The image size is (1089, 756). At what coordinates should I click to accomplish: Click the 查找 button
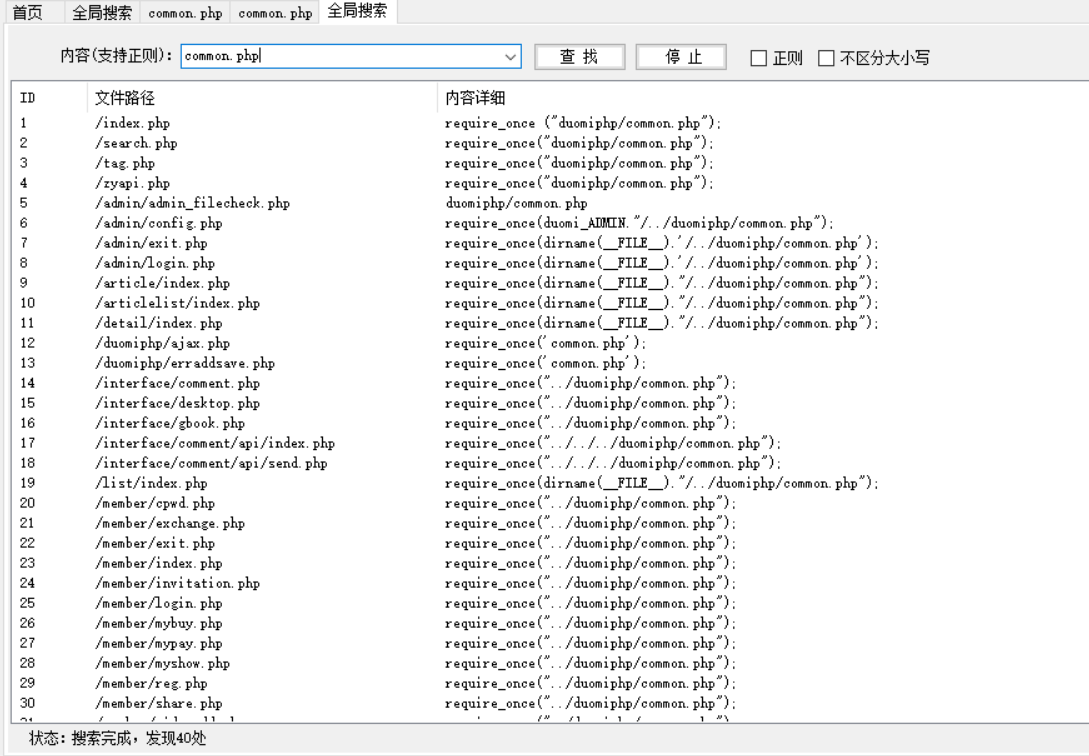click(579, 57)
